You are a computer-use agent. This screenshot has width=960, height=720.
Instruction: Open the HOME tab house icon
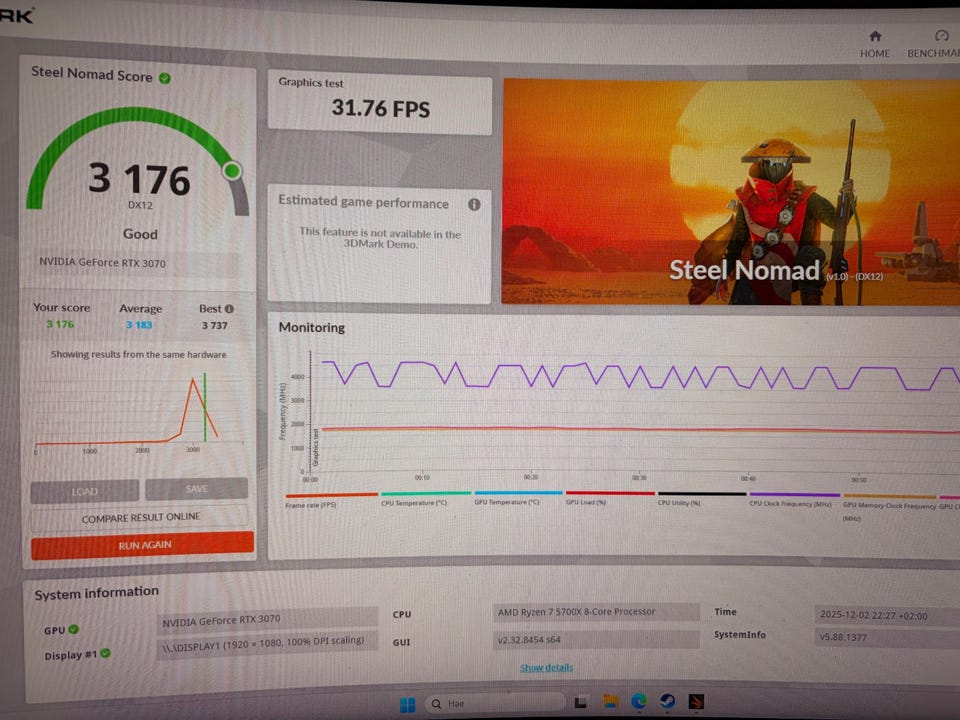875,37
